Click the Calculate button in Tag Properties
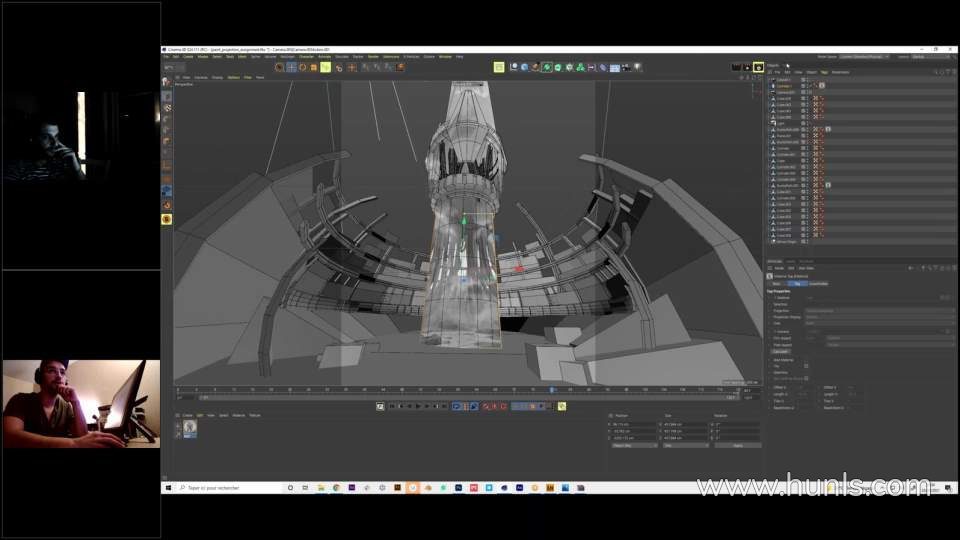Viewport: 960px width, 540px height. pos(781,352)
